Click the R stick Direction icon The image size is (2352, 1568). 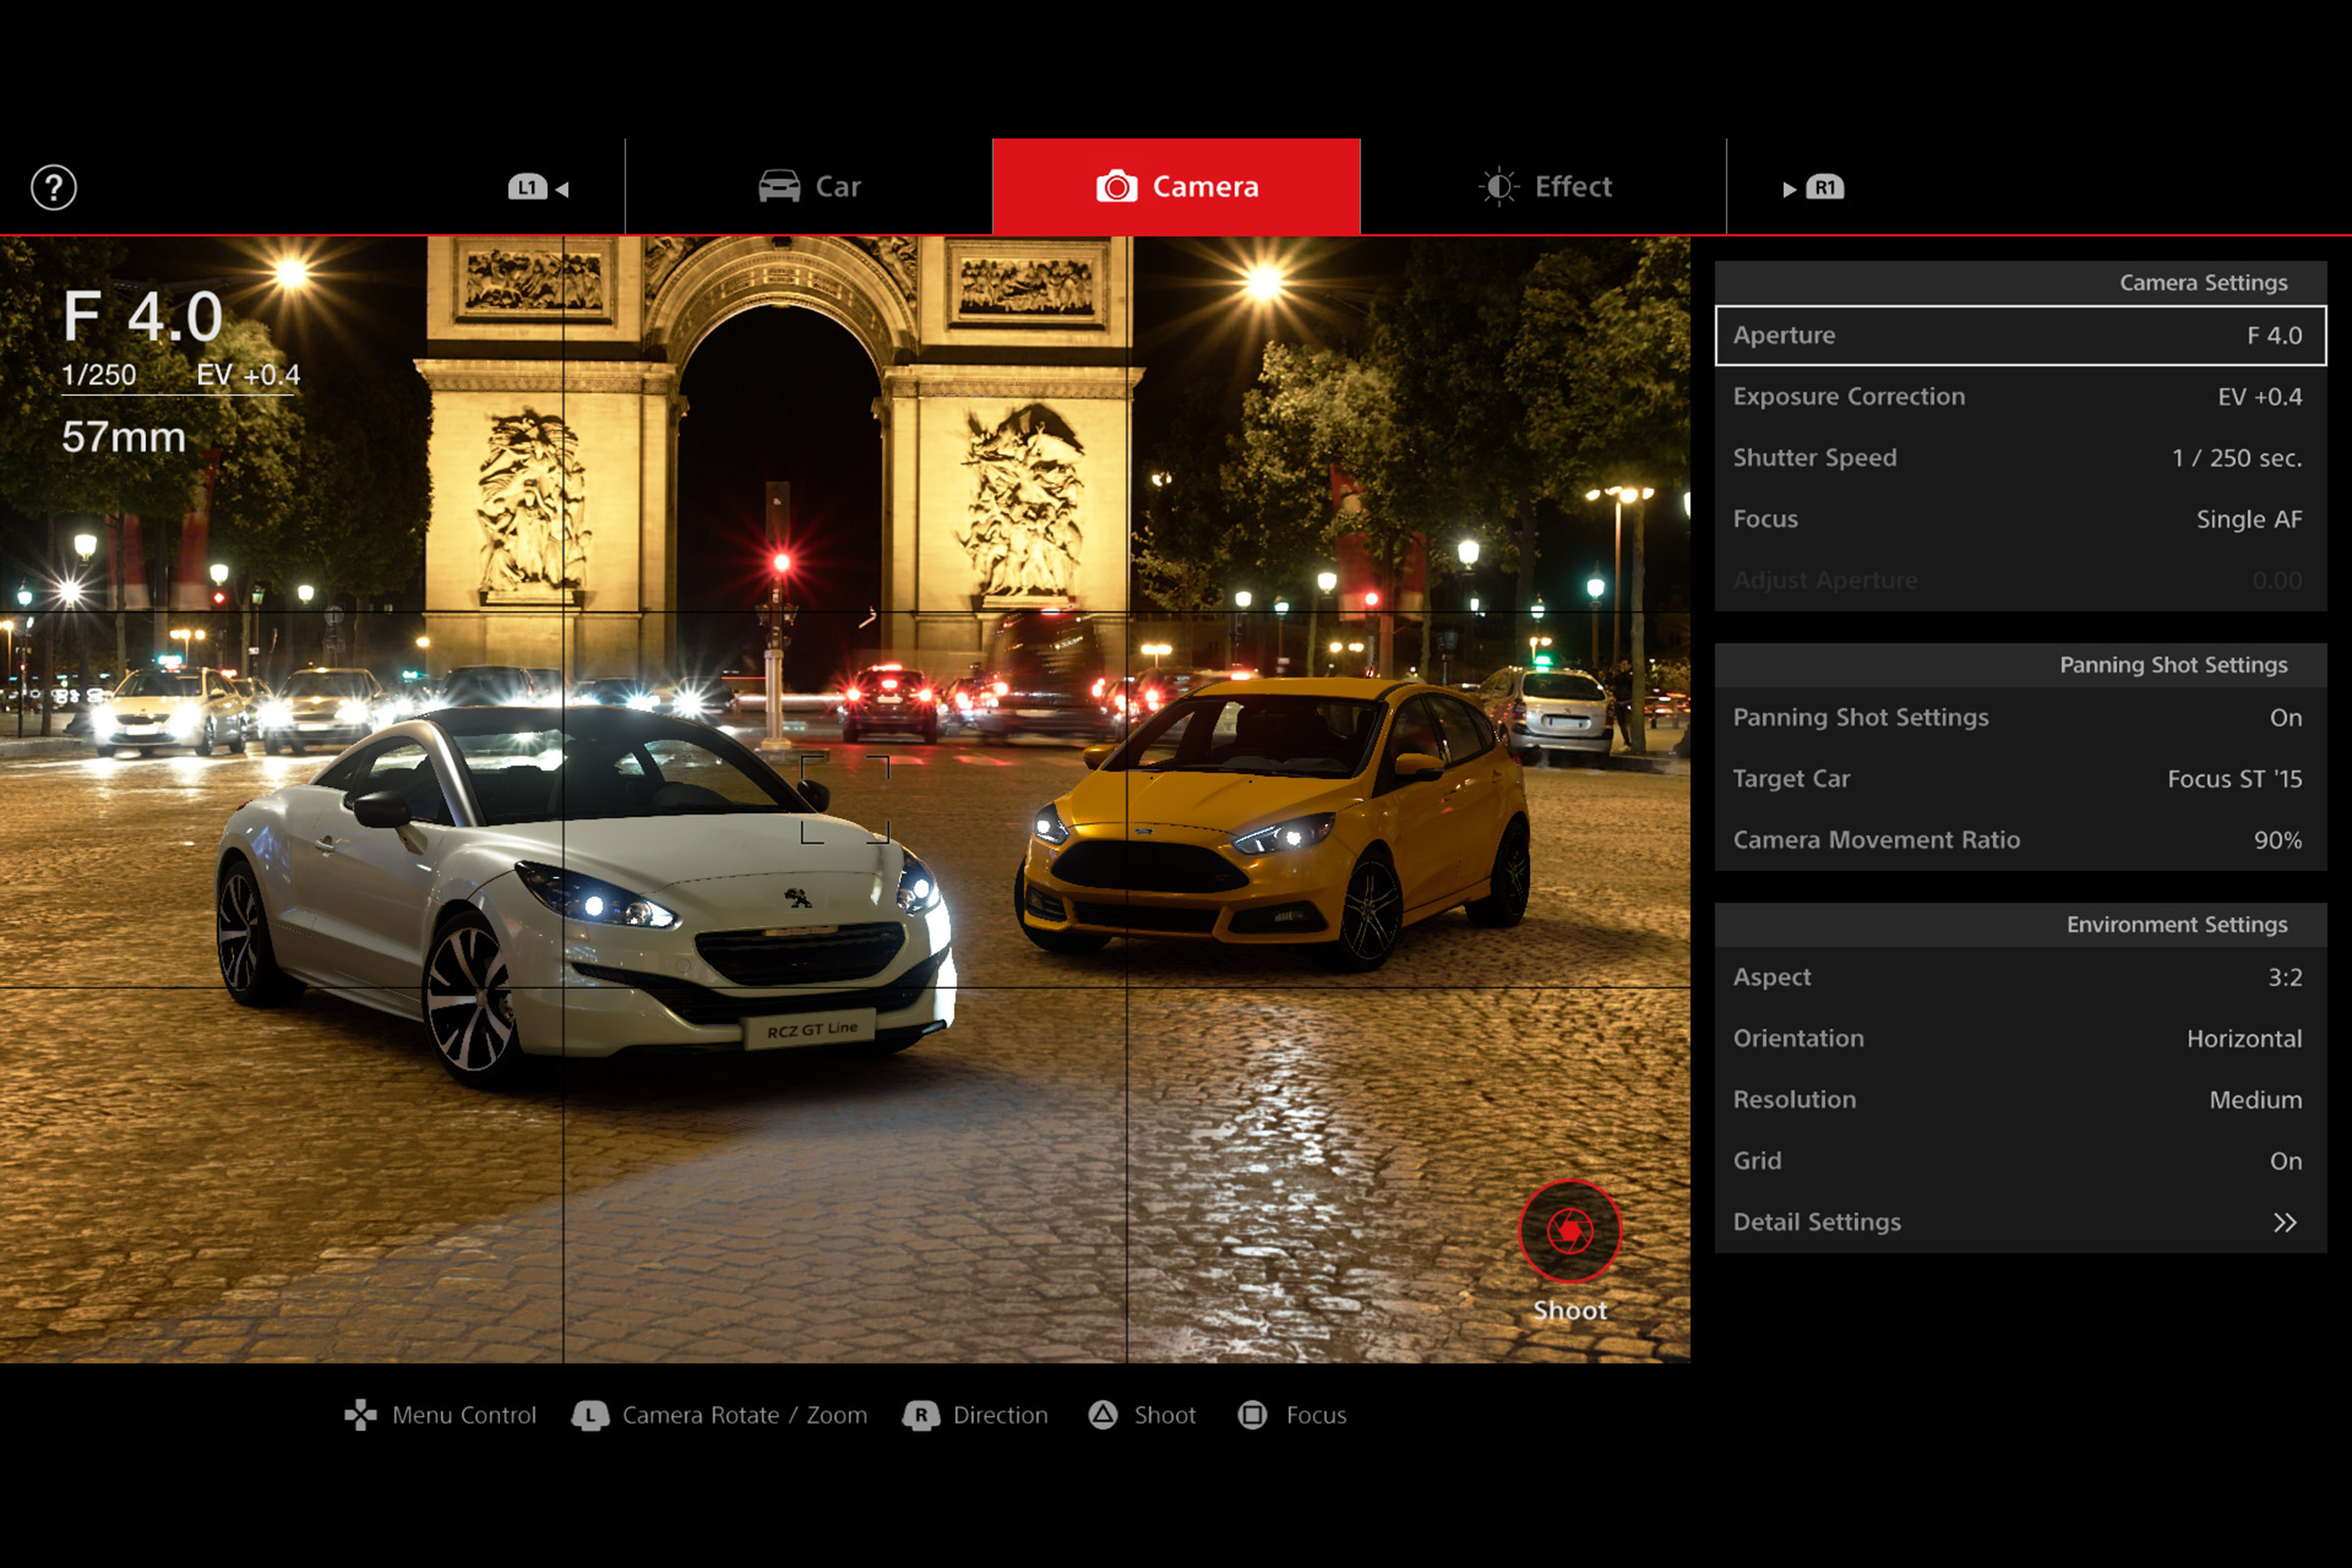tap(921, 1415)
